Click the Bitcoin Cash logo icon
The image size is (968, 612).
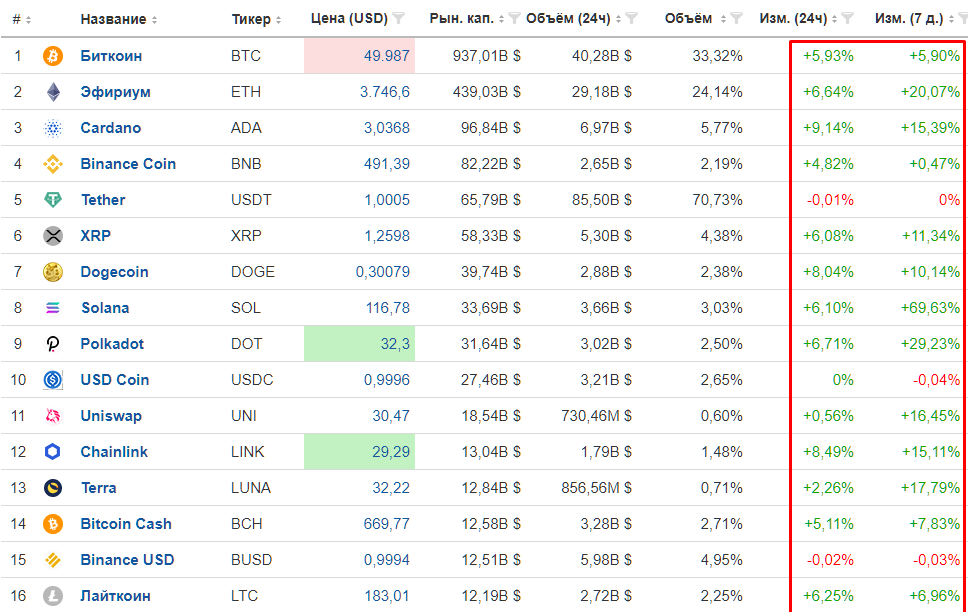pos(52,524)
